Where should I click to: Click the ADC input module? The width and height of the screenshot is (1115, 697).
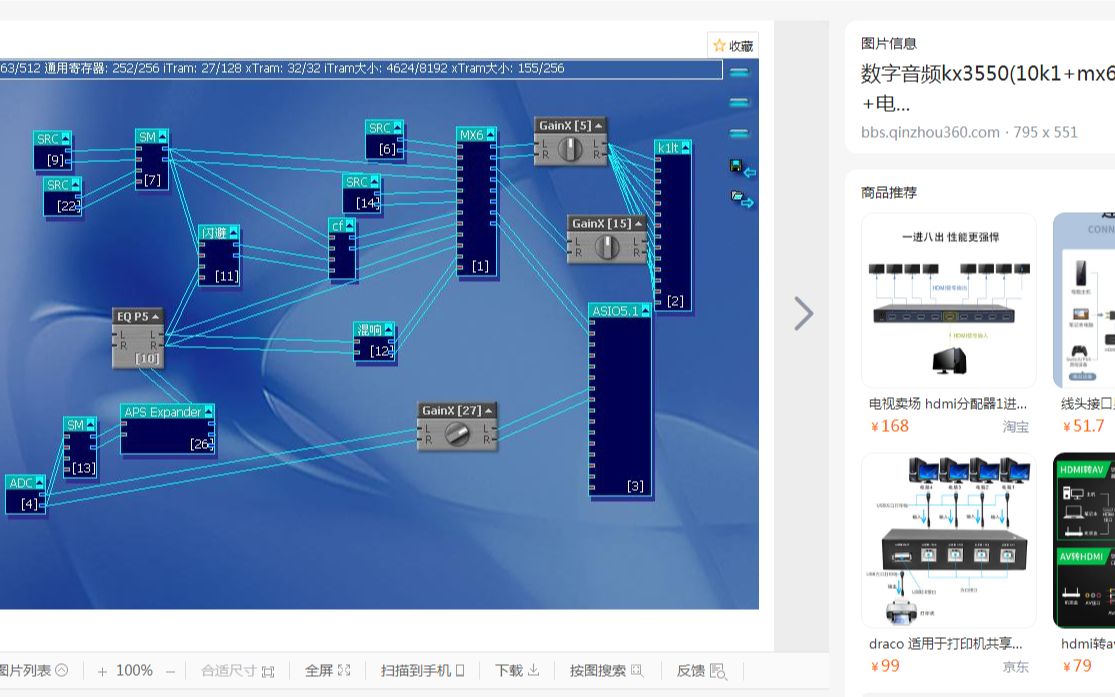pyautogui.click(x=27, y=495)
